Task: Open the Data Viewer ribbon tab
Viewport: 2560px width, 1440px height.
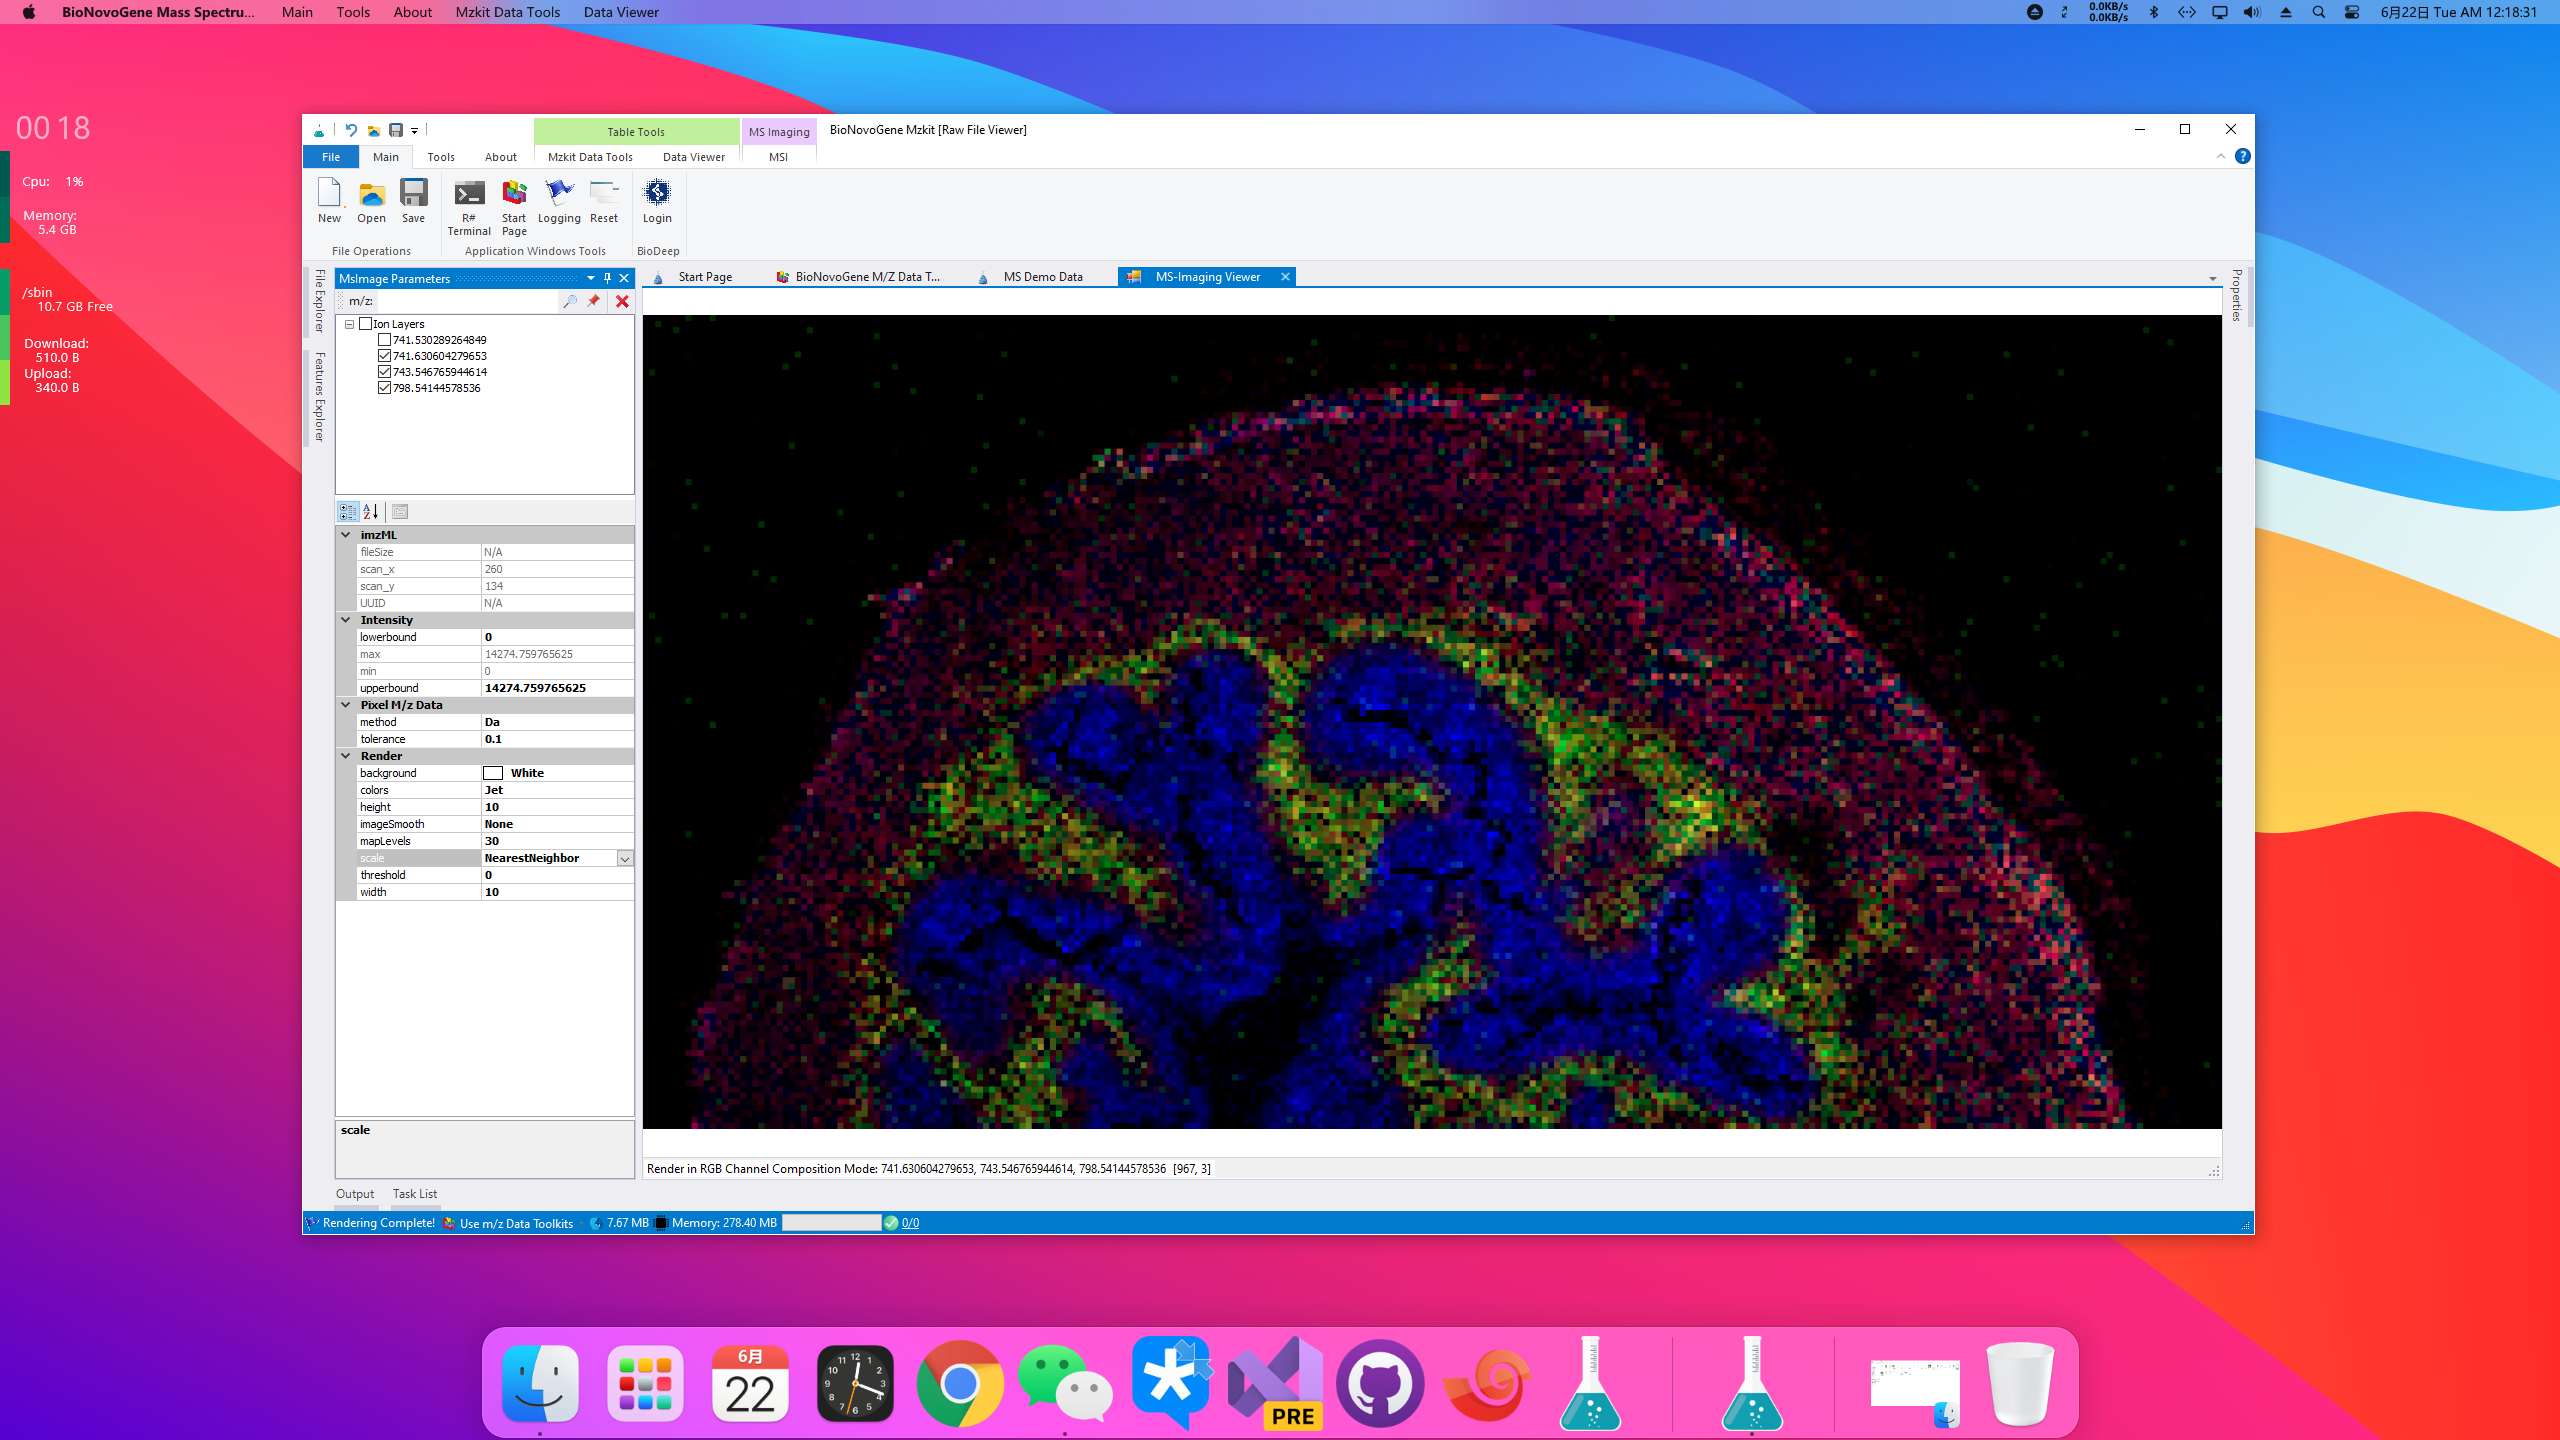Action: click(x=693, y=157)
